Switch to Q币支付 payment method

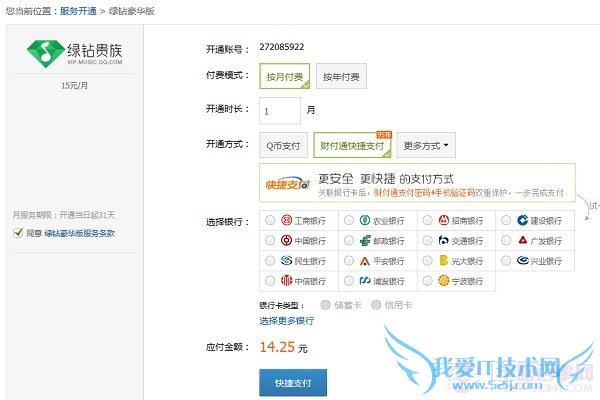[283, 145]
